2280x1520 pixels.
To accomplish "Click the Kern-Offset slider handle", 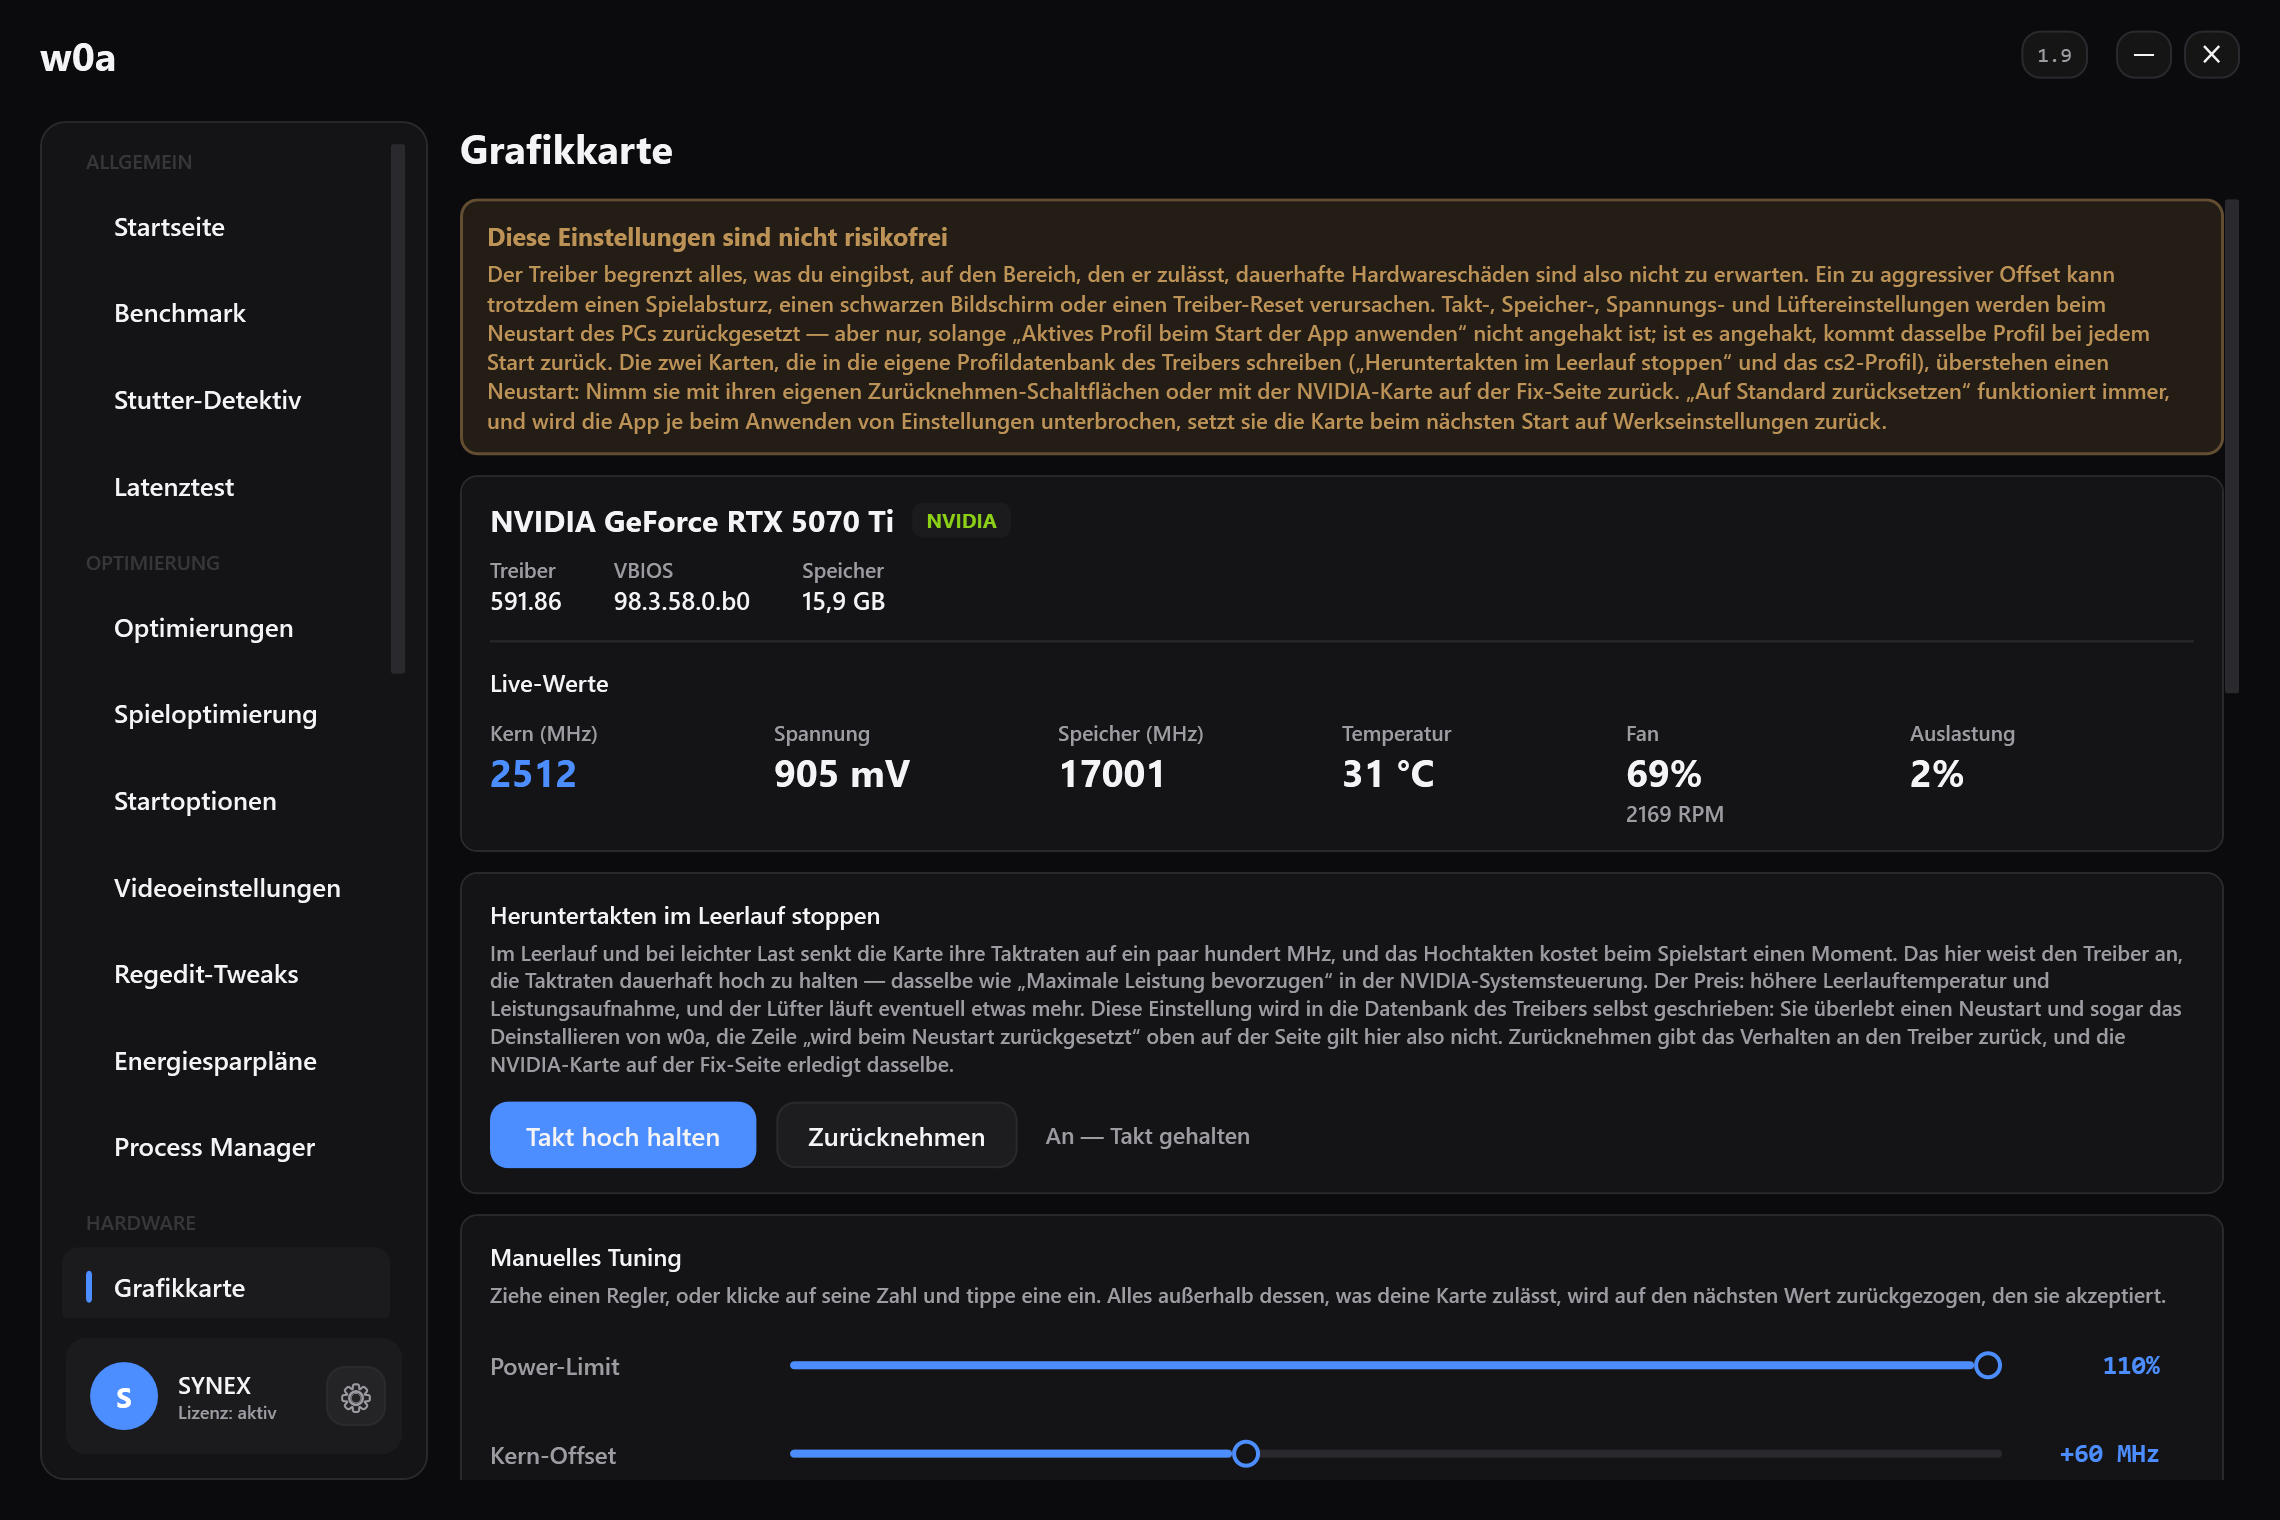I will 1246,1453.
